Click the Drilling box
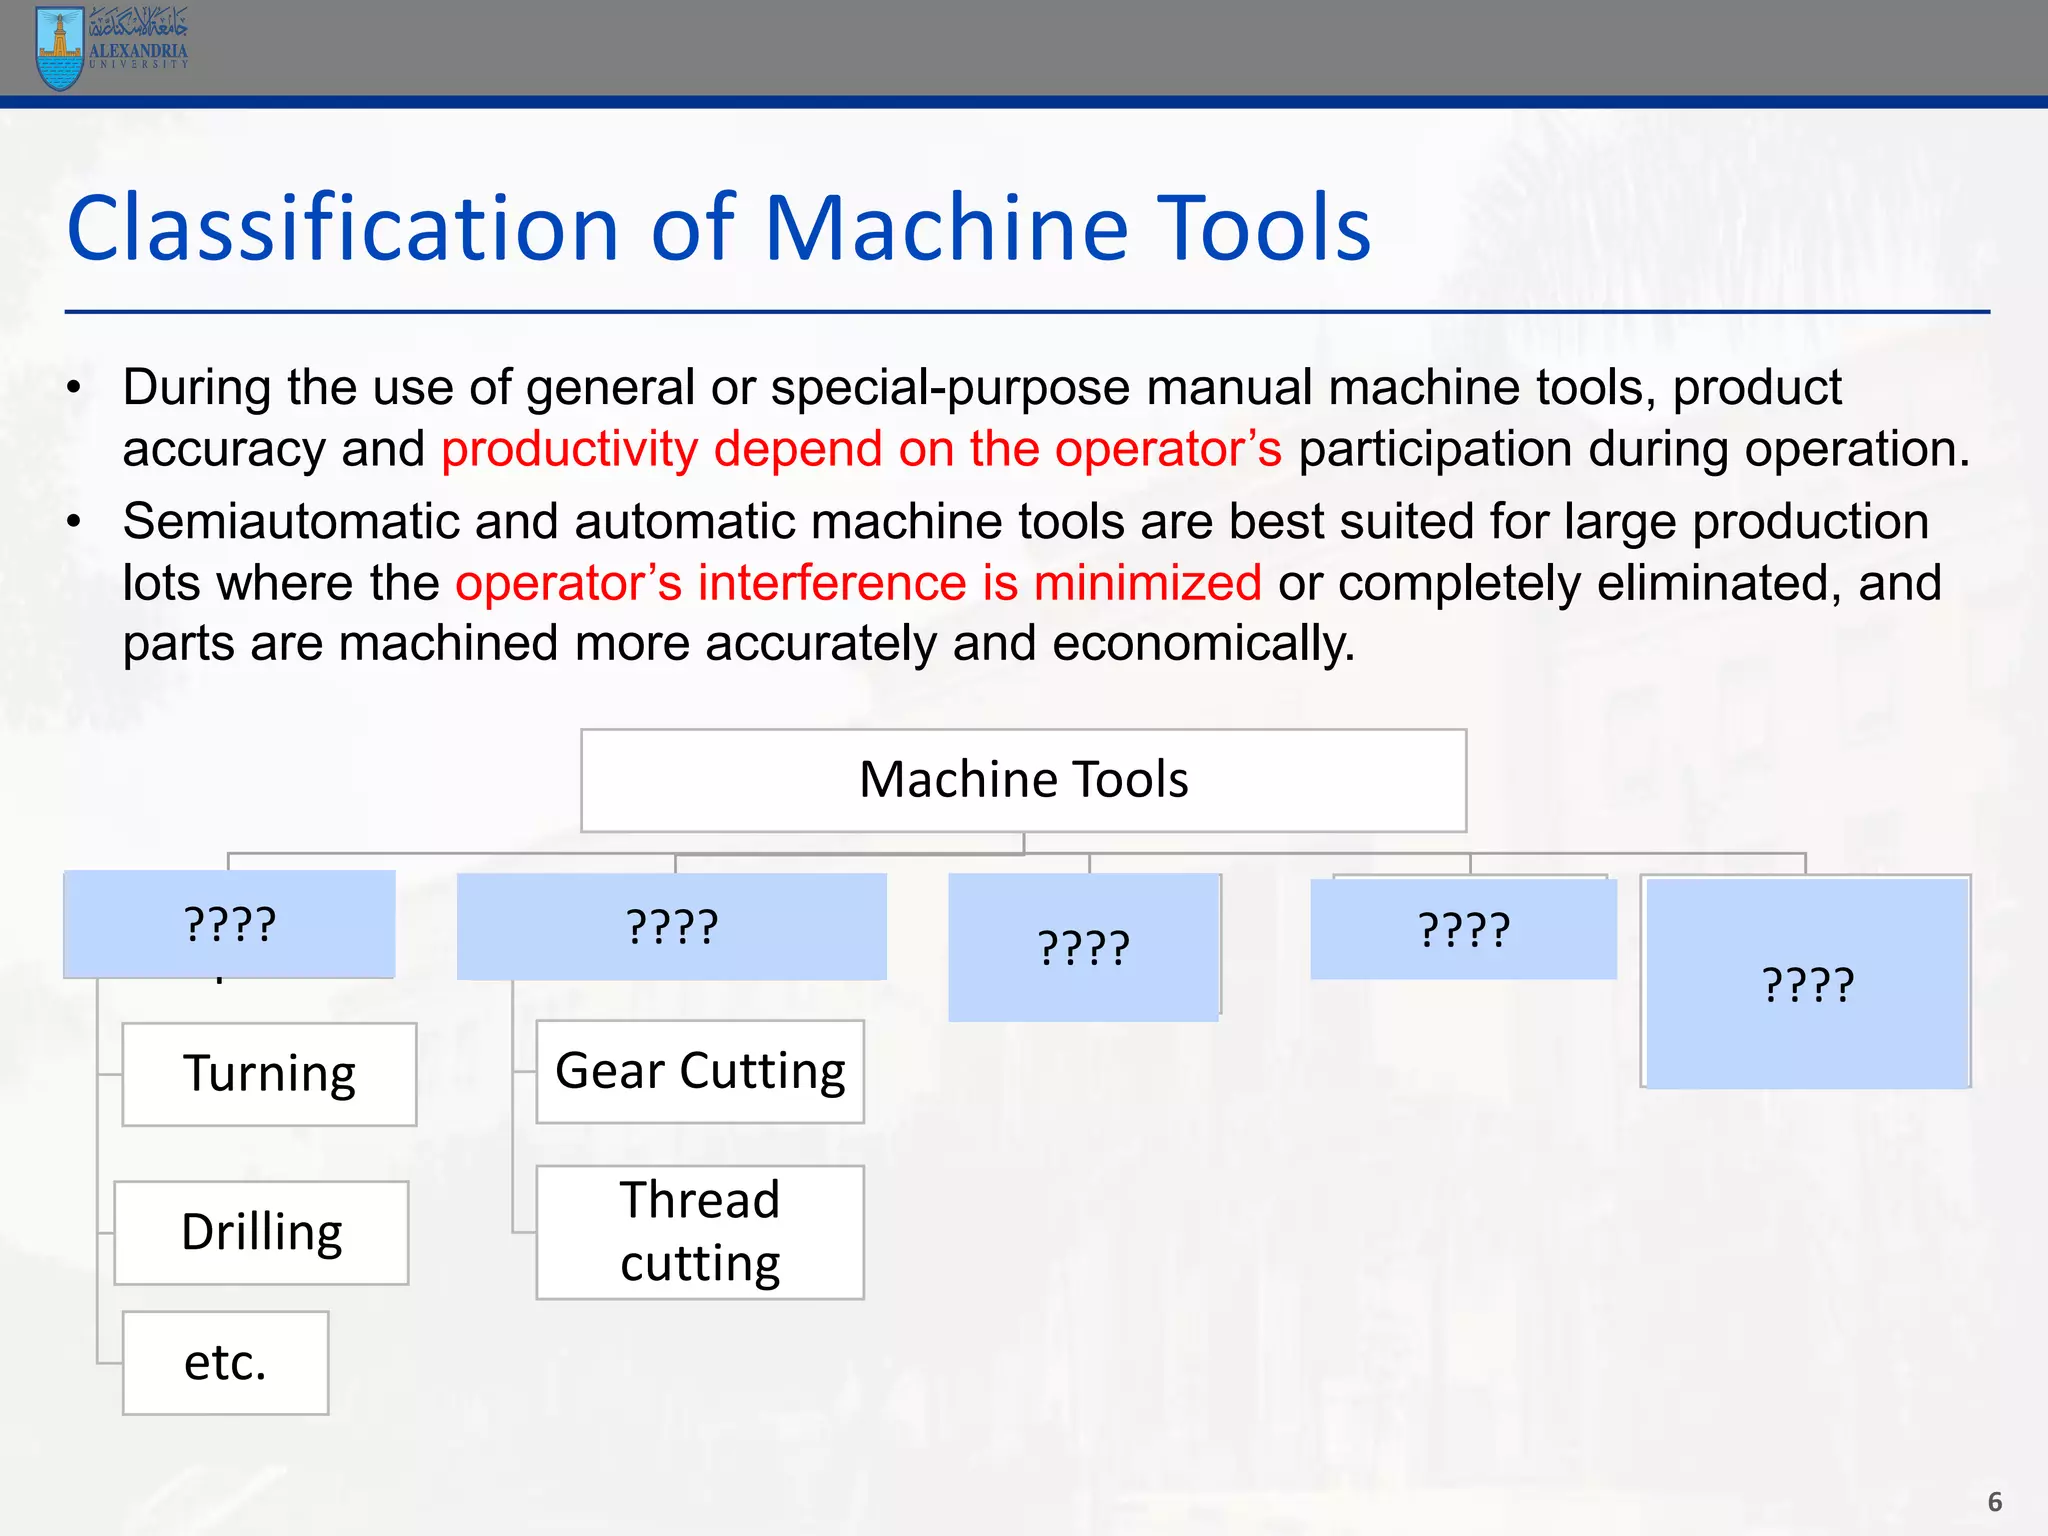The image size is (2048, 1536). [261, 1232]
